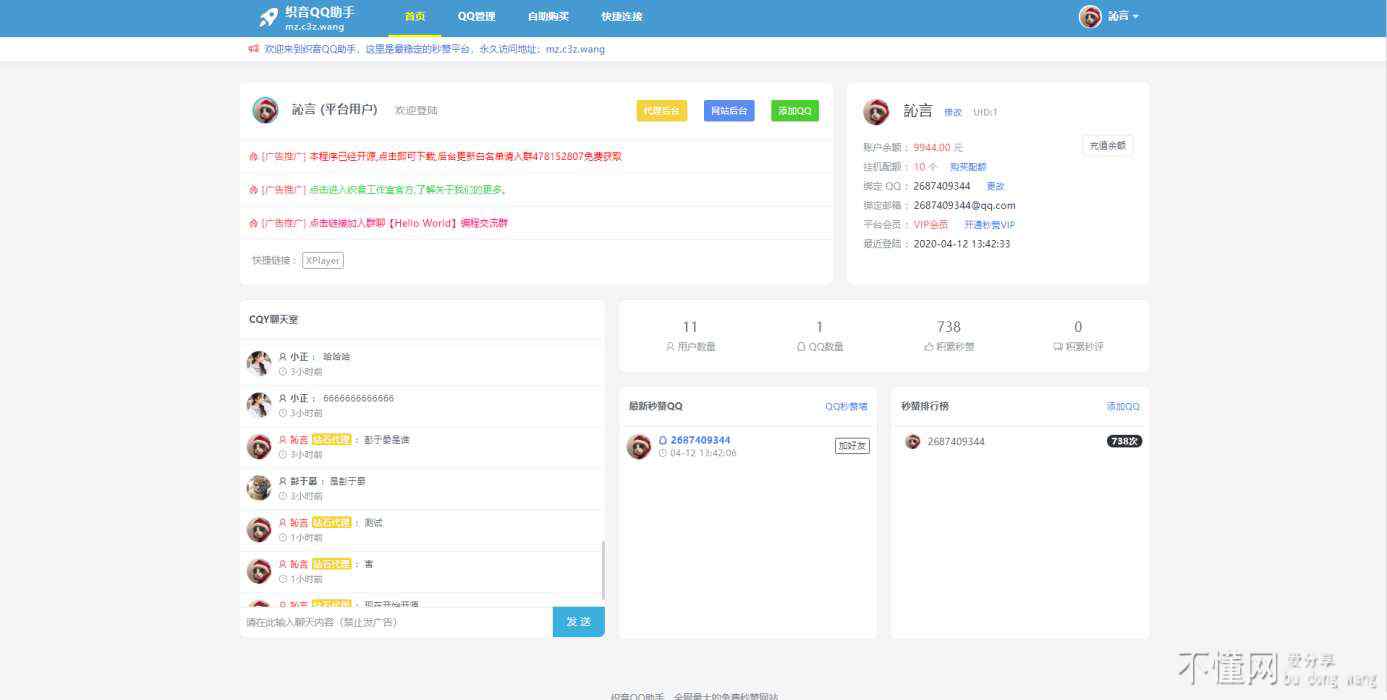Viewport: 1387px width, 700px height.
Task: Expand the 訫言 user dropdown in header
Action: [1123, 17]
